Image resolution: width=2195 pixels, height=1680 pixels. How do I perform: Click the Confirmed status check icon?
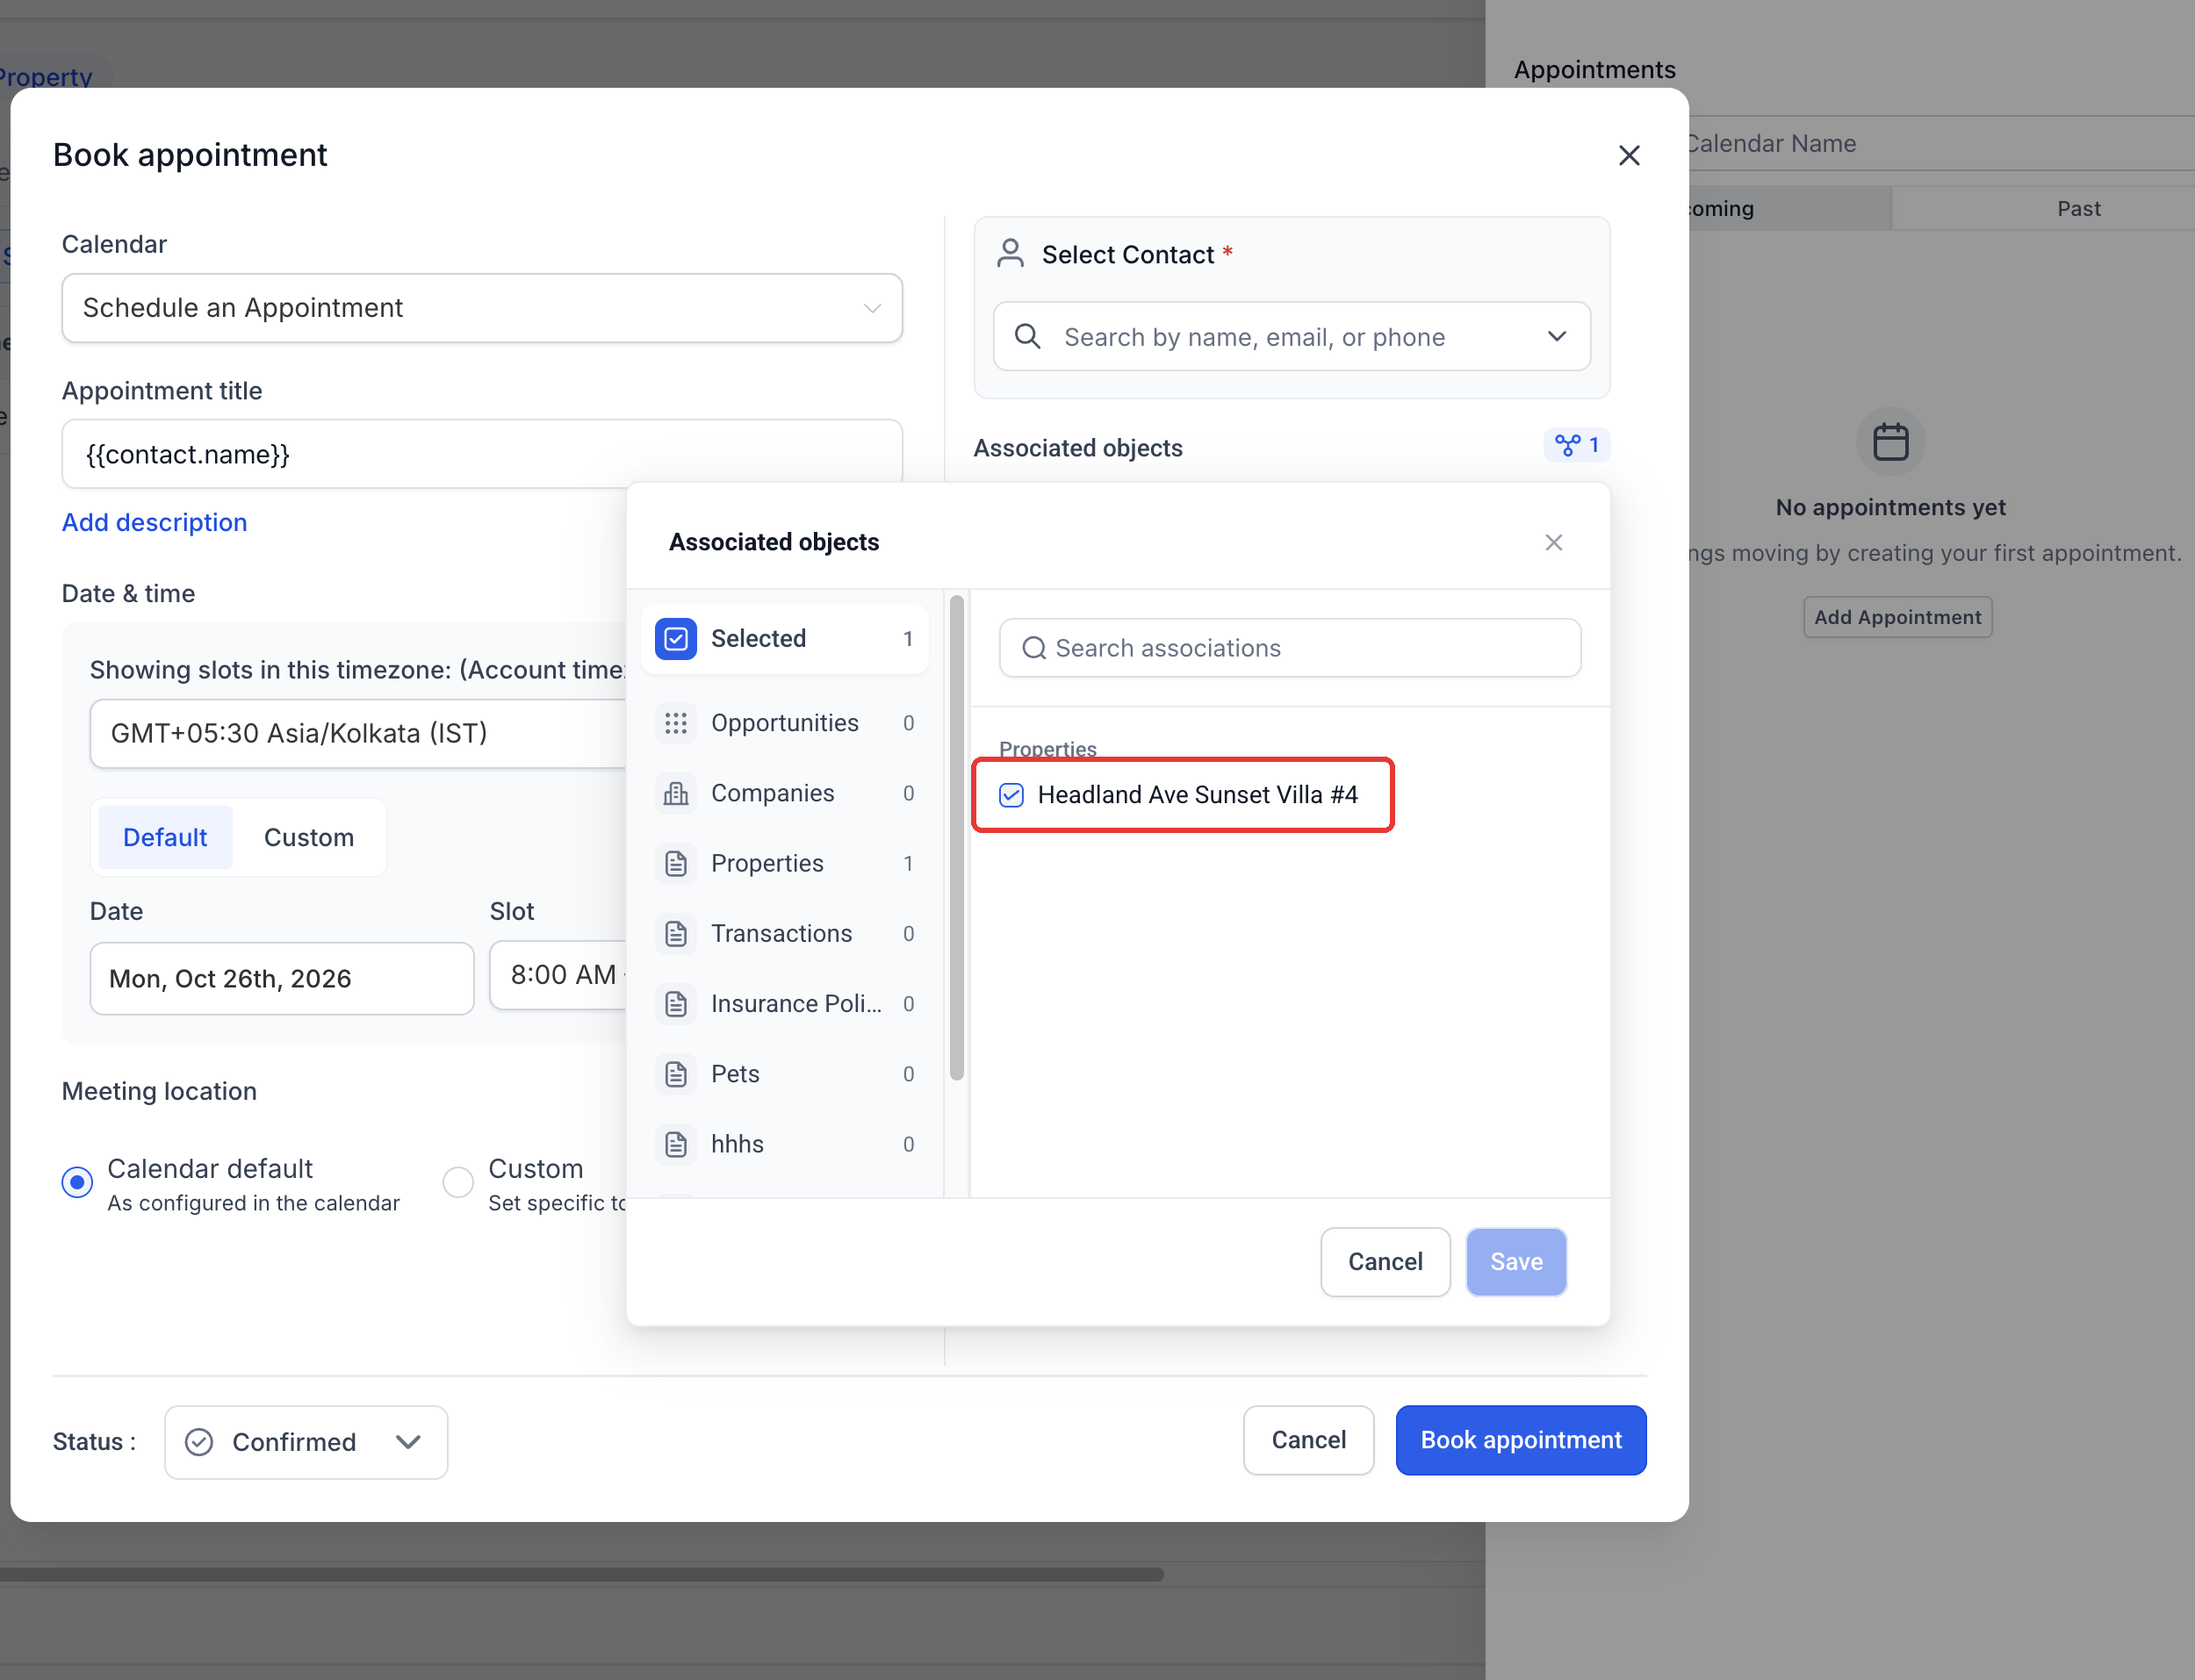pos(199,1442)
